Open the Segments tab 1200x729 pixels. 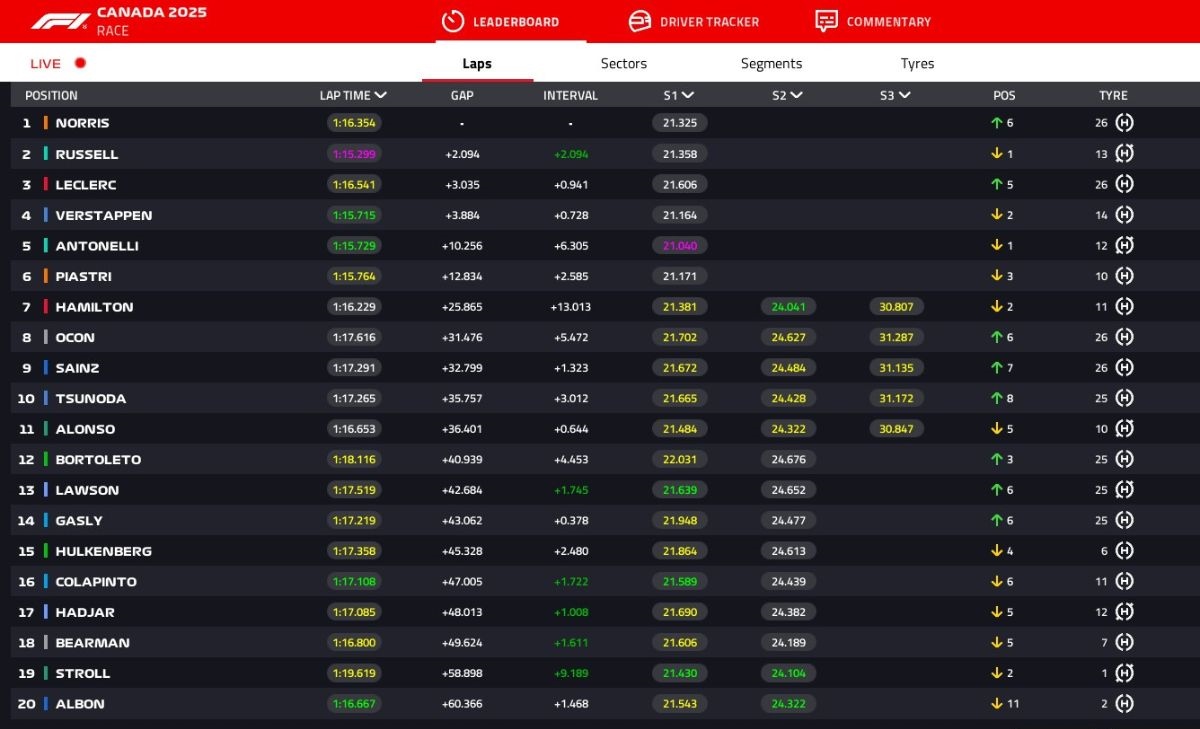(x=771, y=63)
